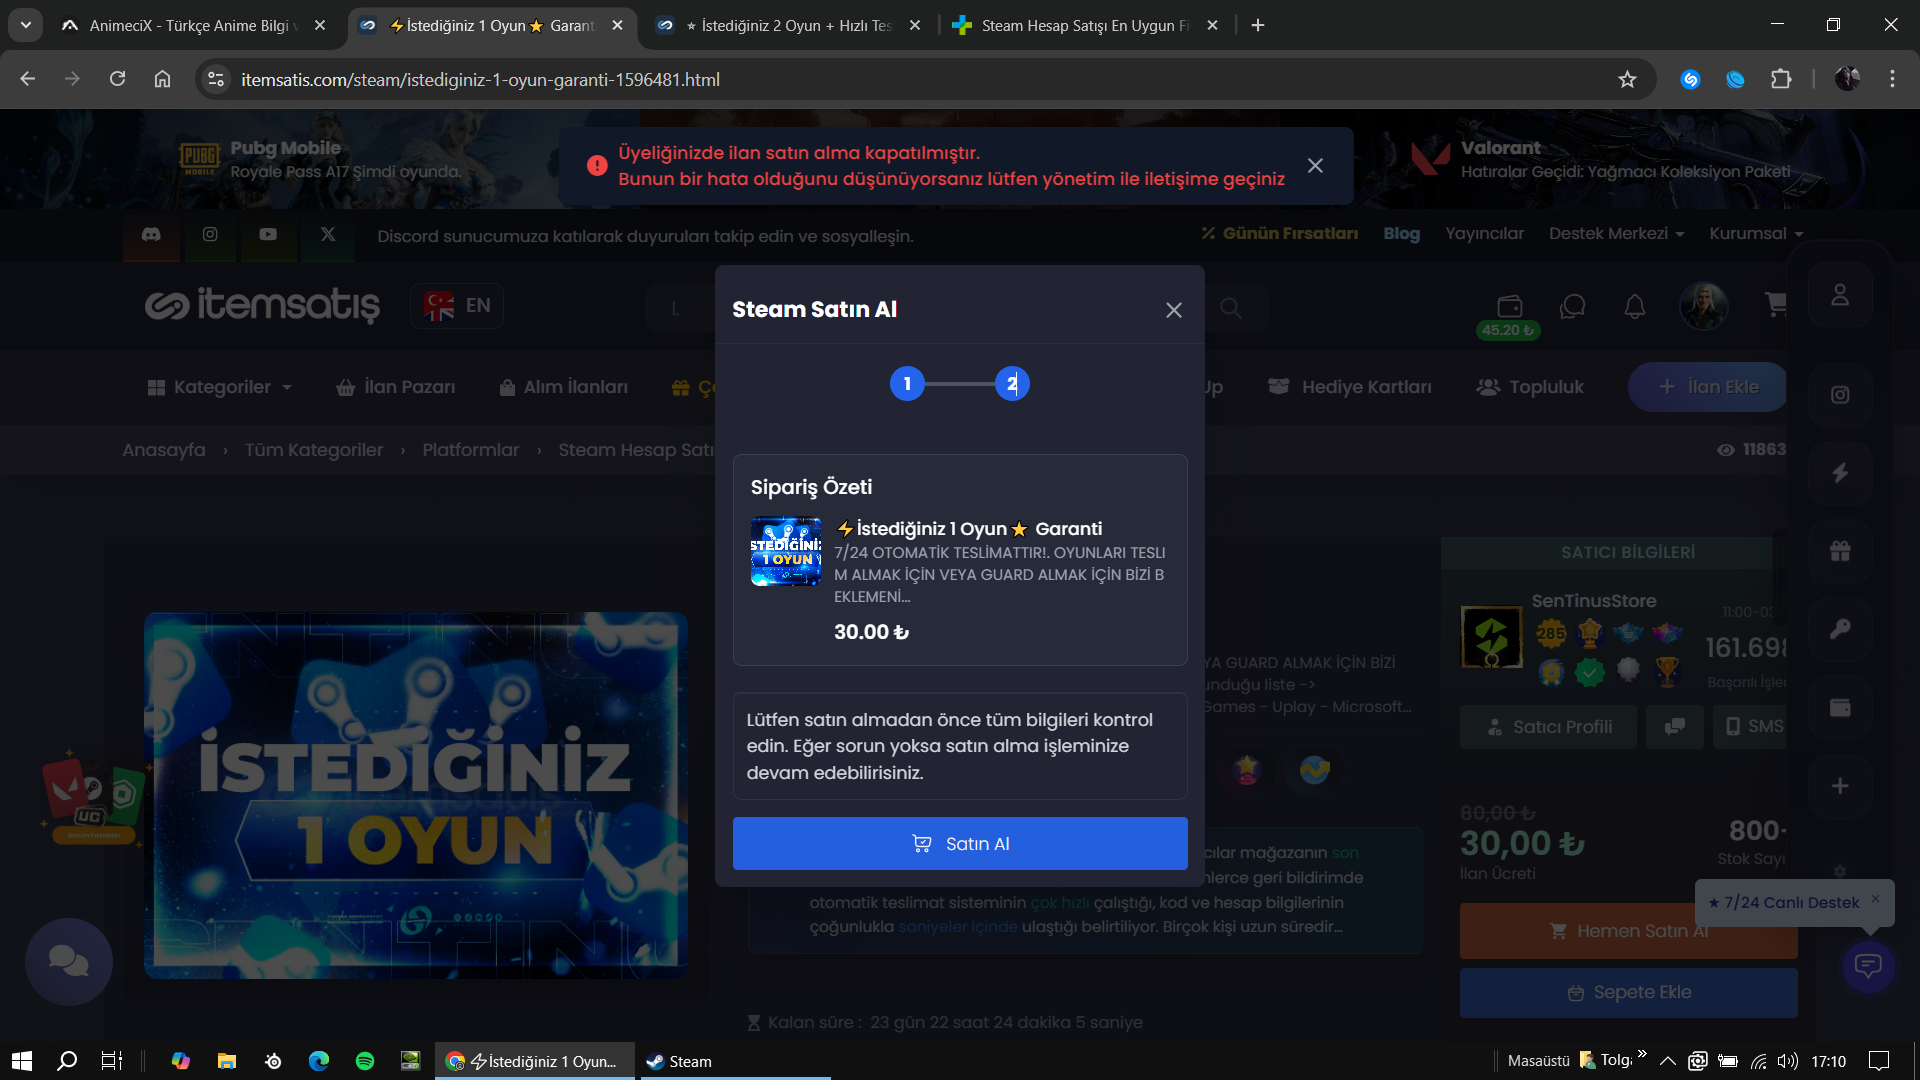
Task: Click the Satıcı Profili button
Action: [x=1548, y=727]
